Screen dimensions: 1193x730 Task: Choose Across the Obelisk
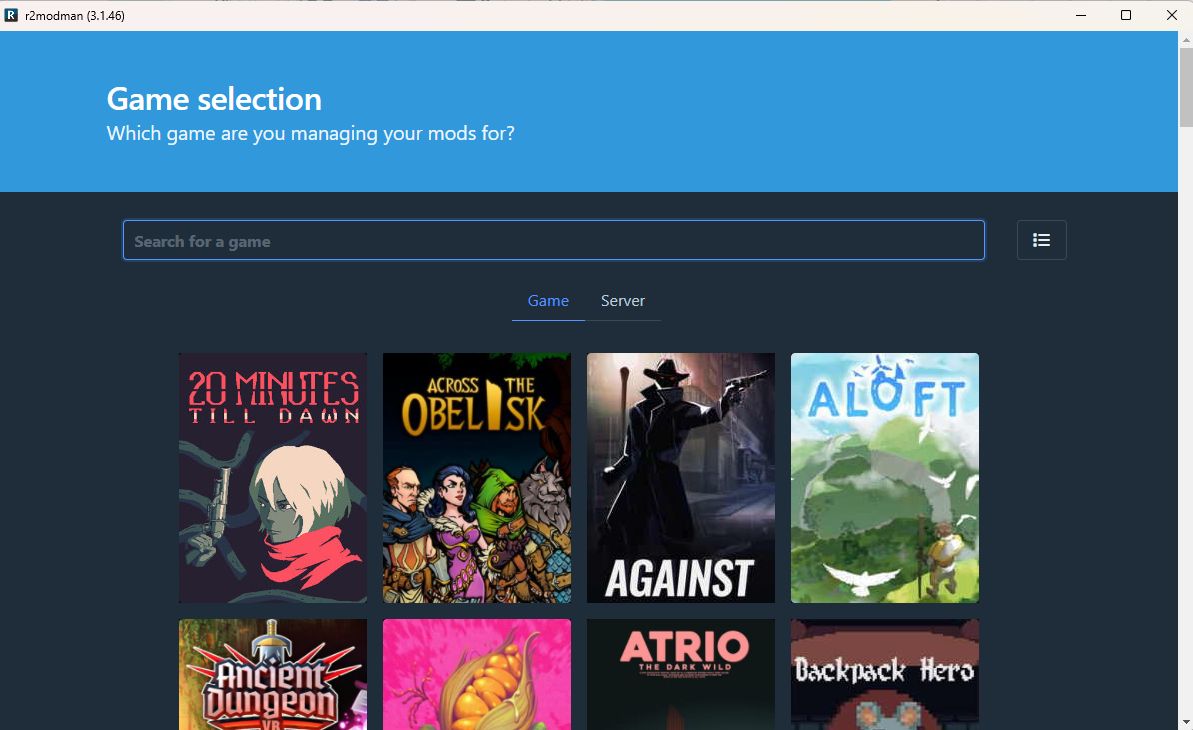pos(476,477)
